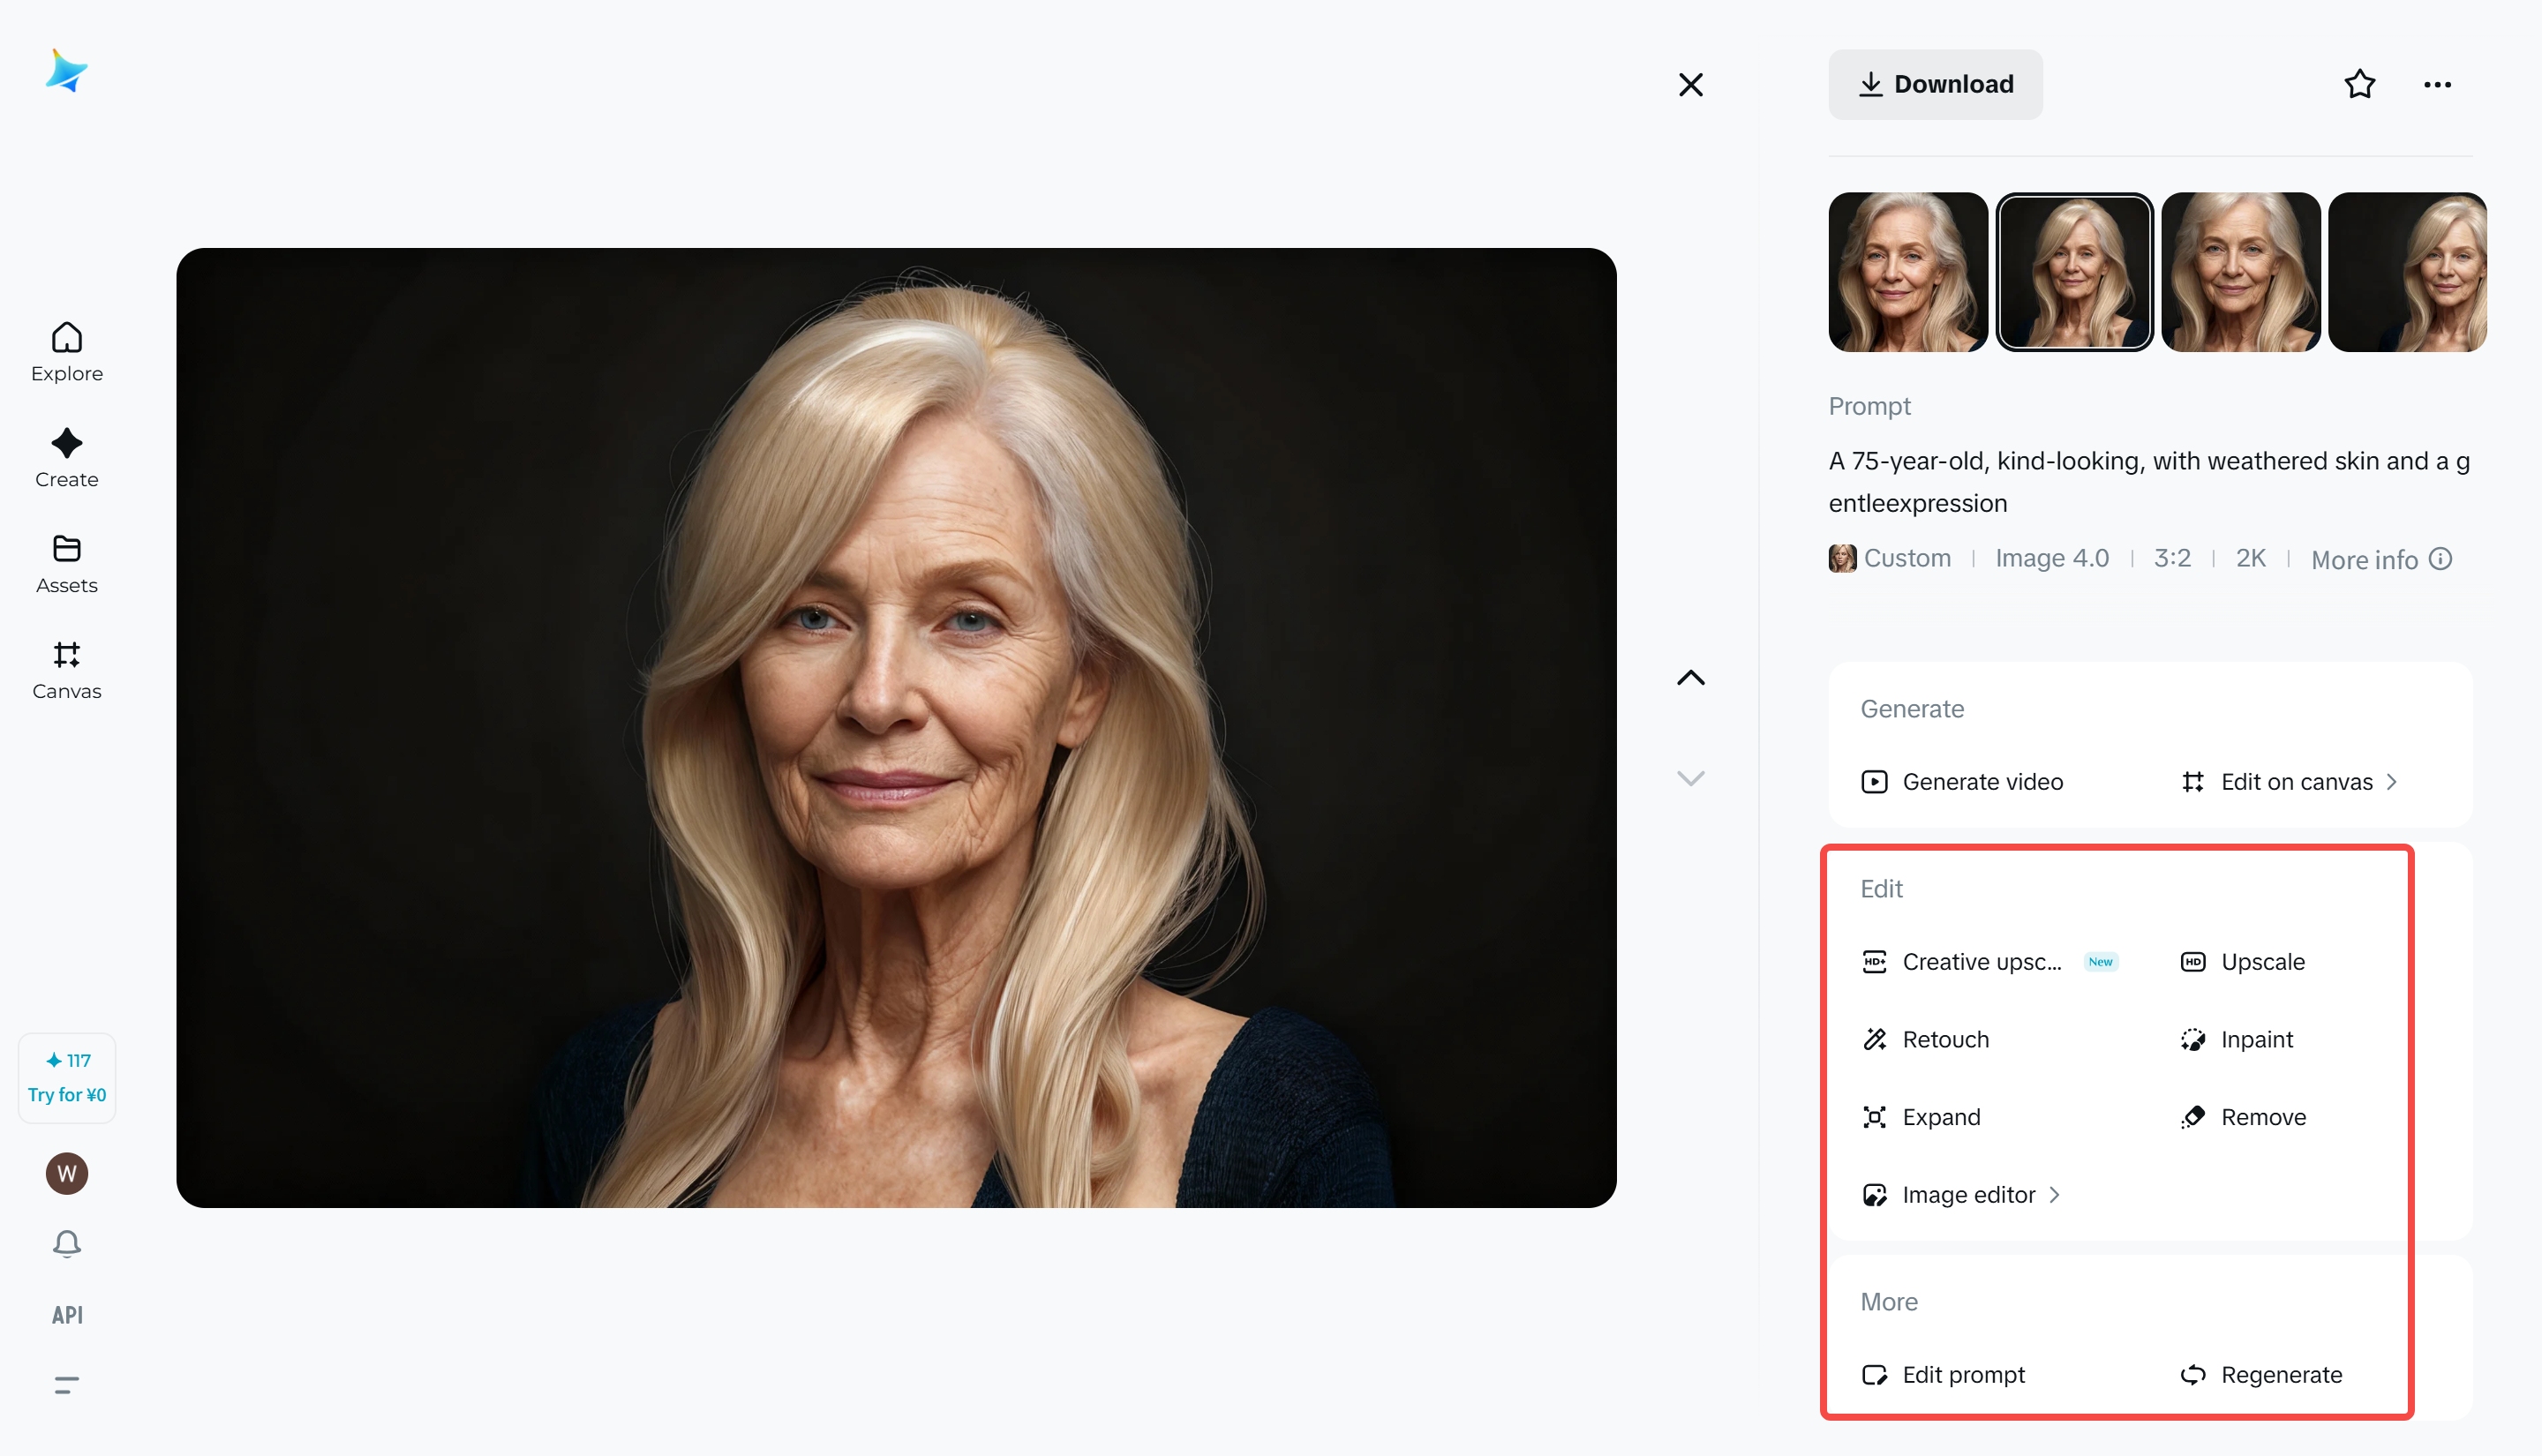Open Edit on canvas
Image resolution: width=2542 pixels, height=1456 pixels.
click(x=2296, y=781)
